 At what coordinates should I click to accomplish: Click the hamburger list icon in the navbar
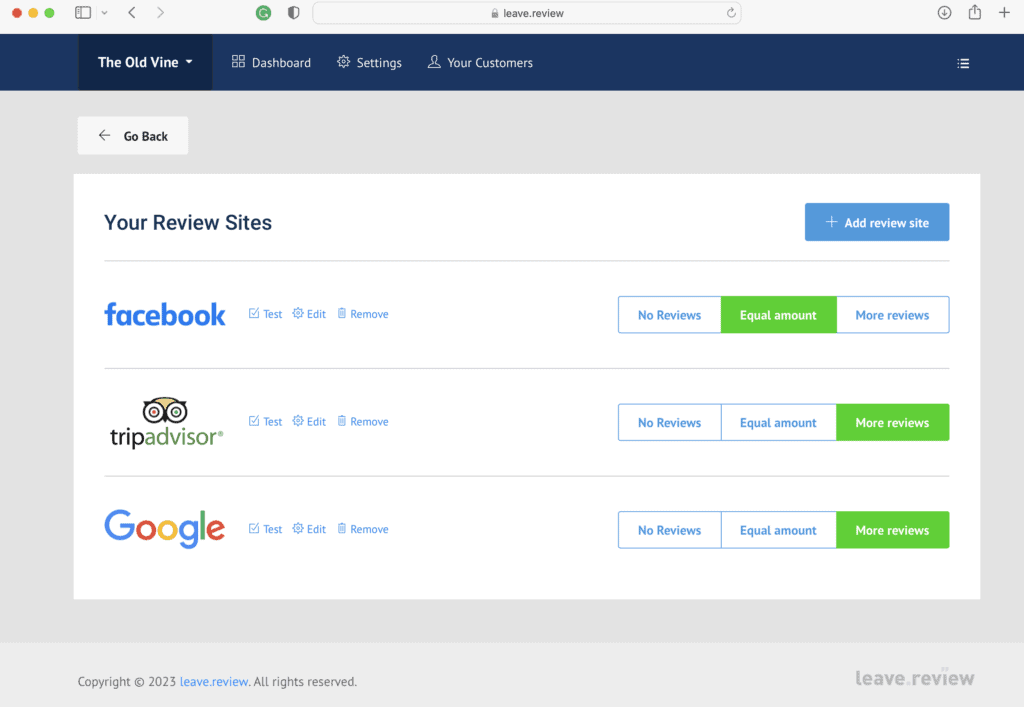(x=963, y=63)
